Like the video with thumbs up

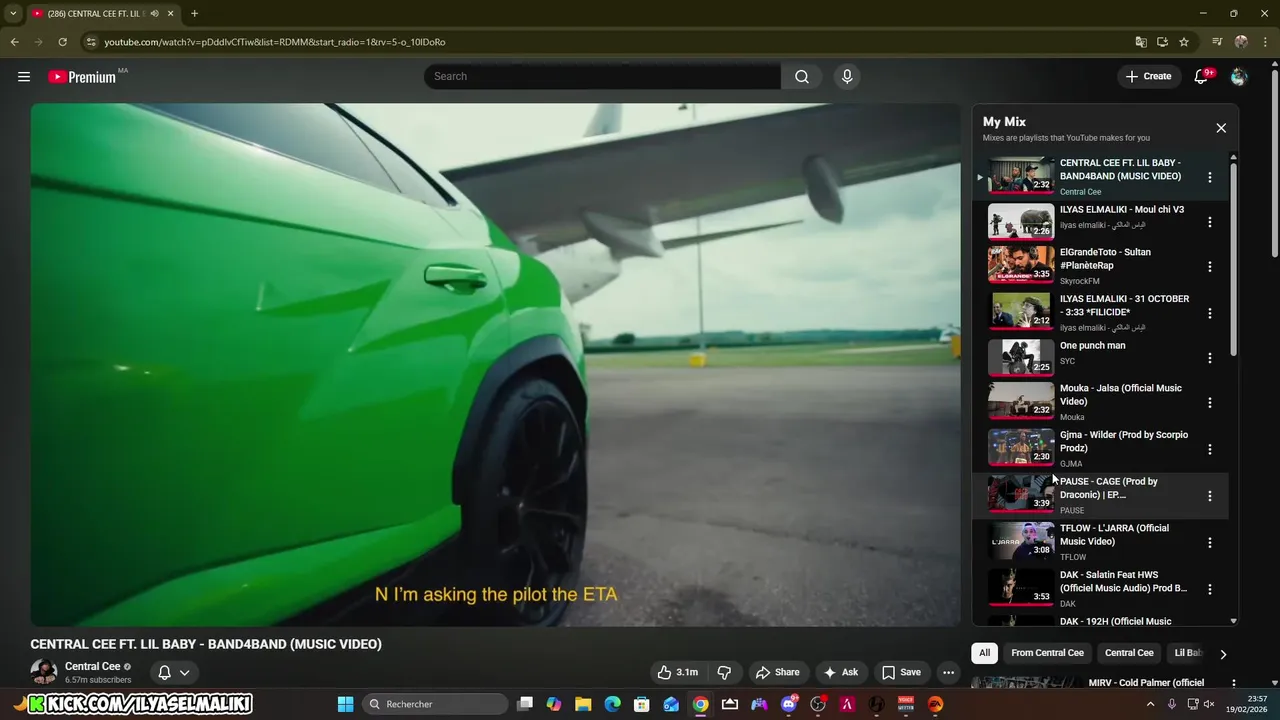click(677, 672)
